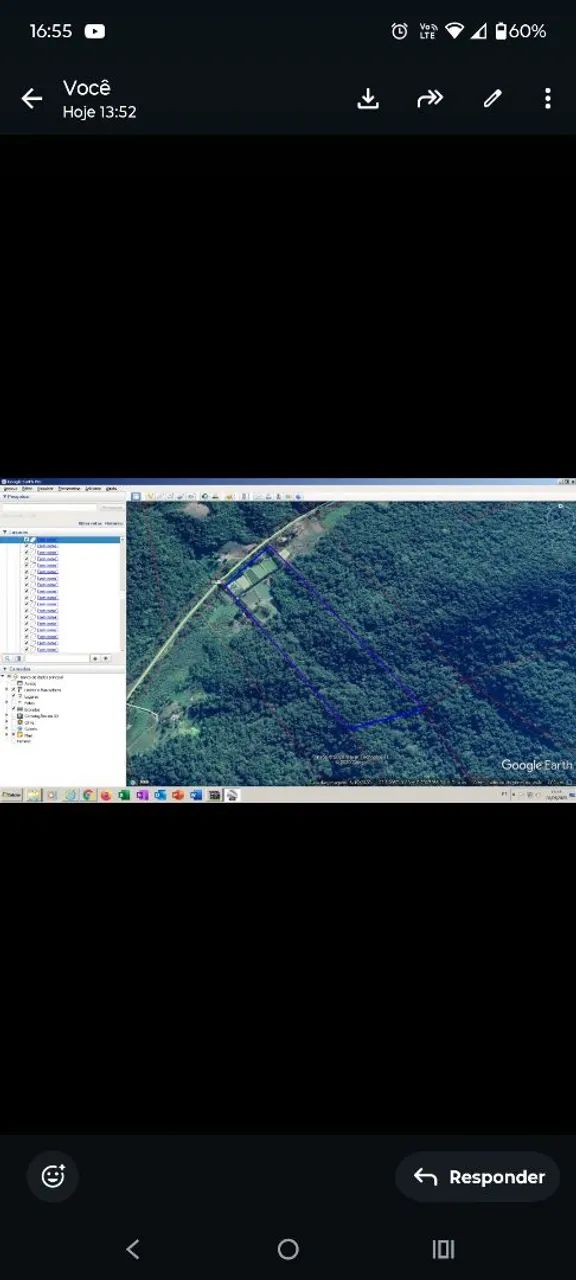Image resolution: width=576 pixels, height=1280 pixels.
Task: Tap the Google Earth satellite image
Action: tap(350, 643)
